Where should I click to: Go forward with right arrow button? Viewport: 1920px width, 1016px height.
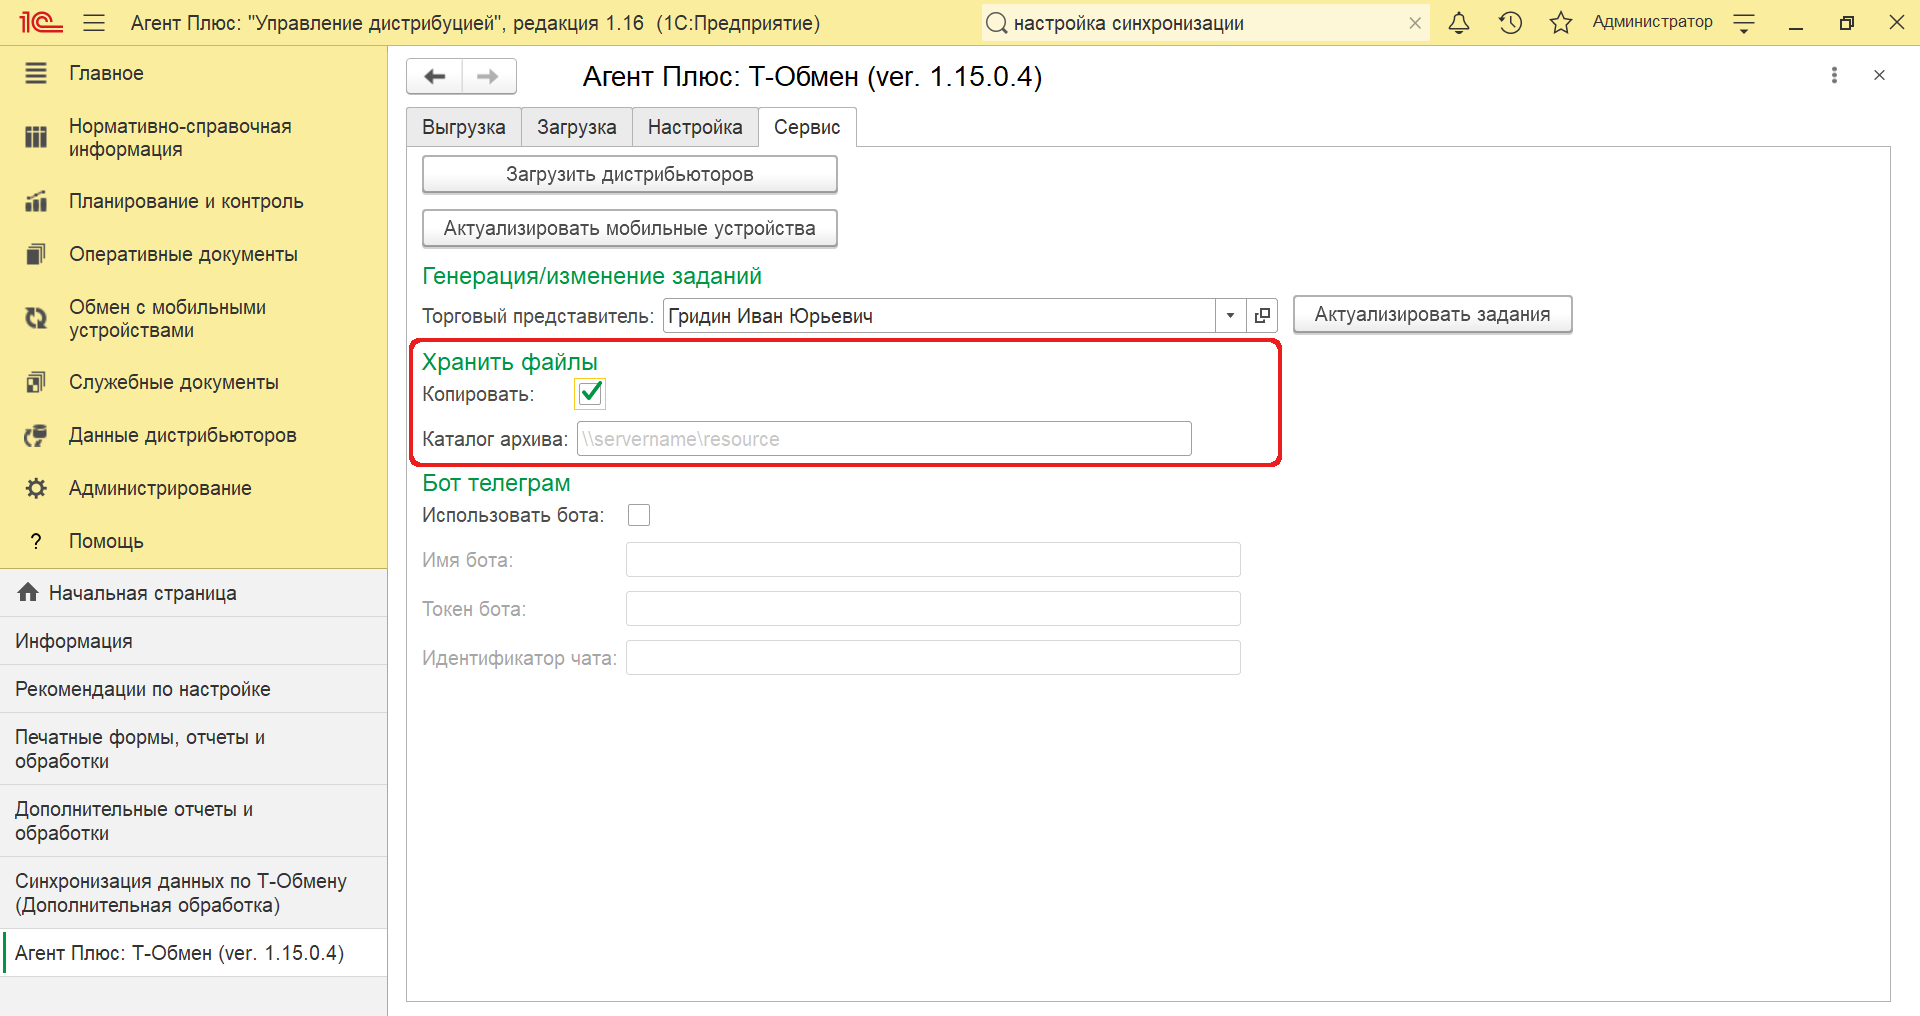click(489, 76)
